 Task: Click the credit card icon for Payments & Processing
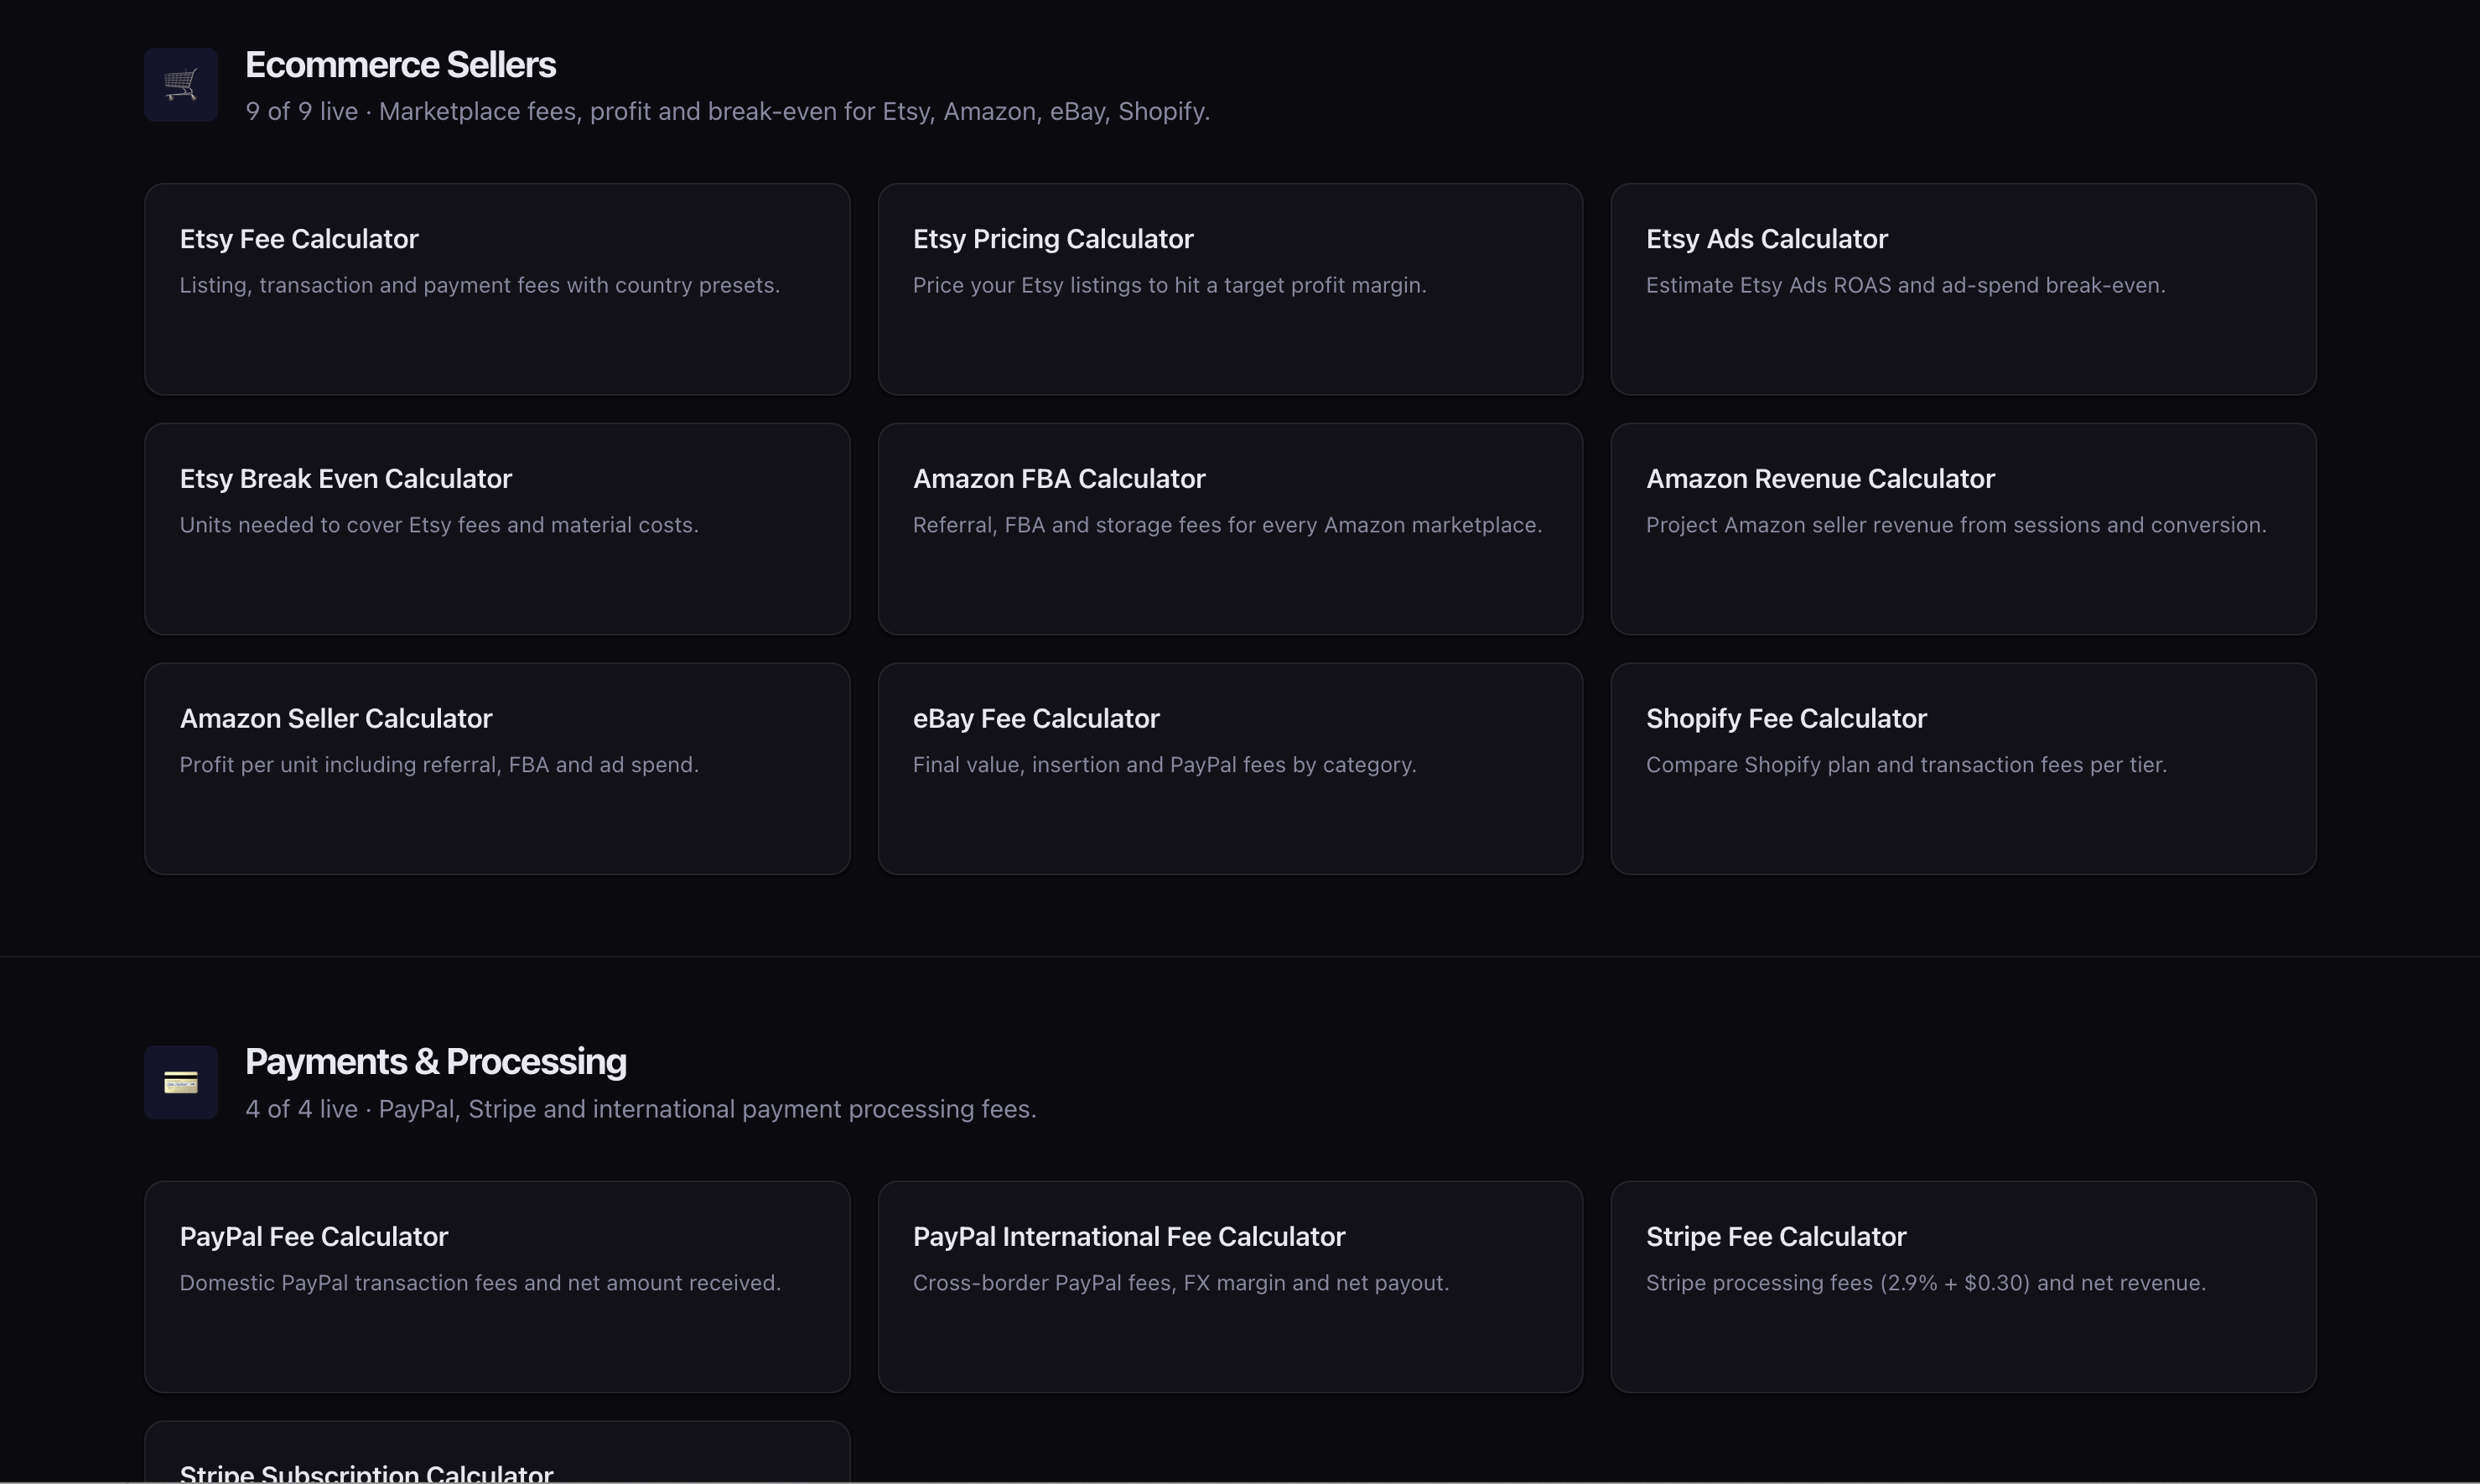click(x=181, y=1082)
